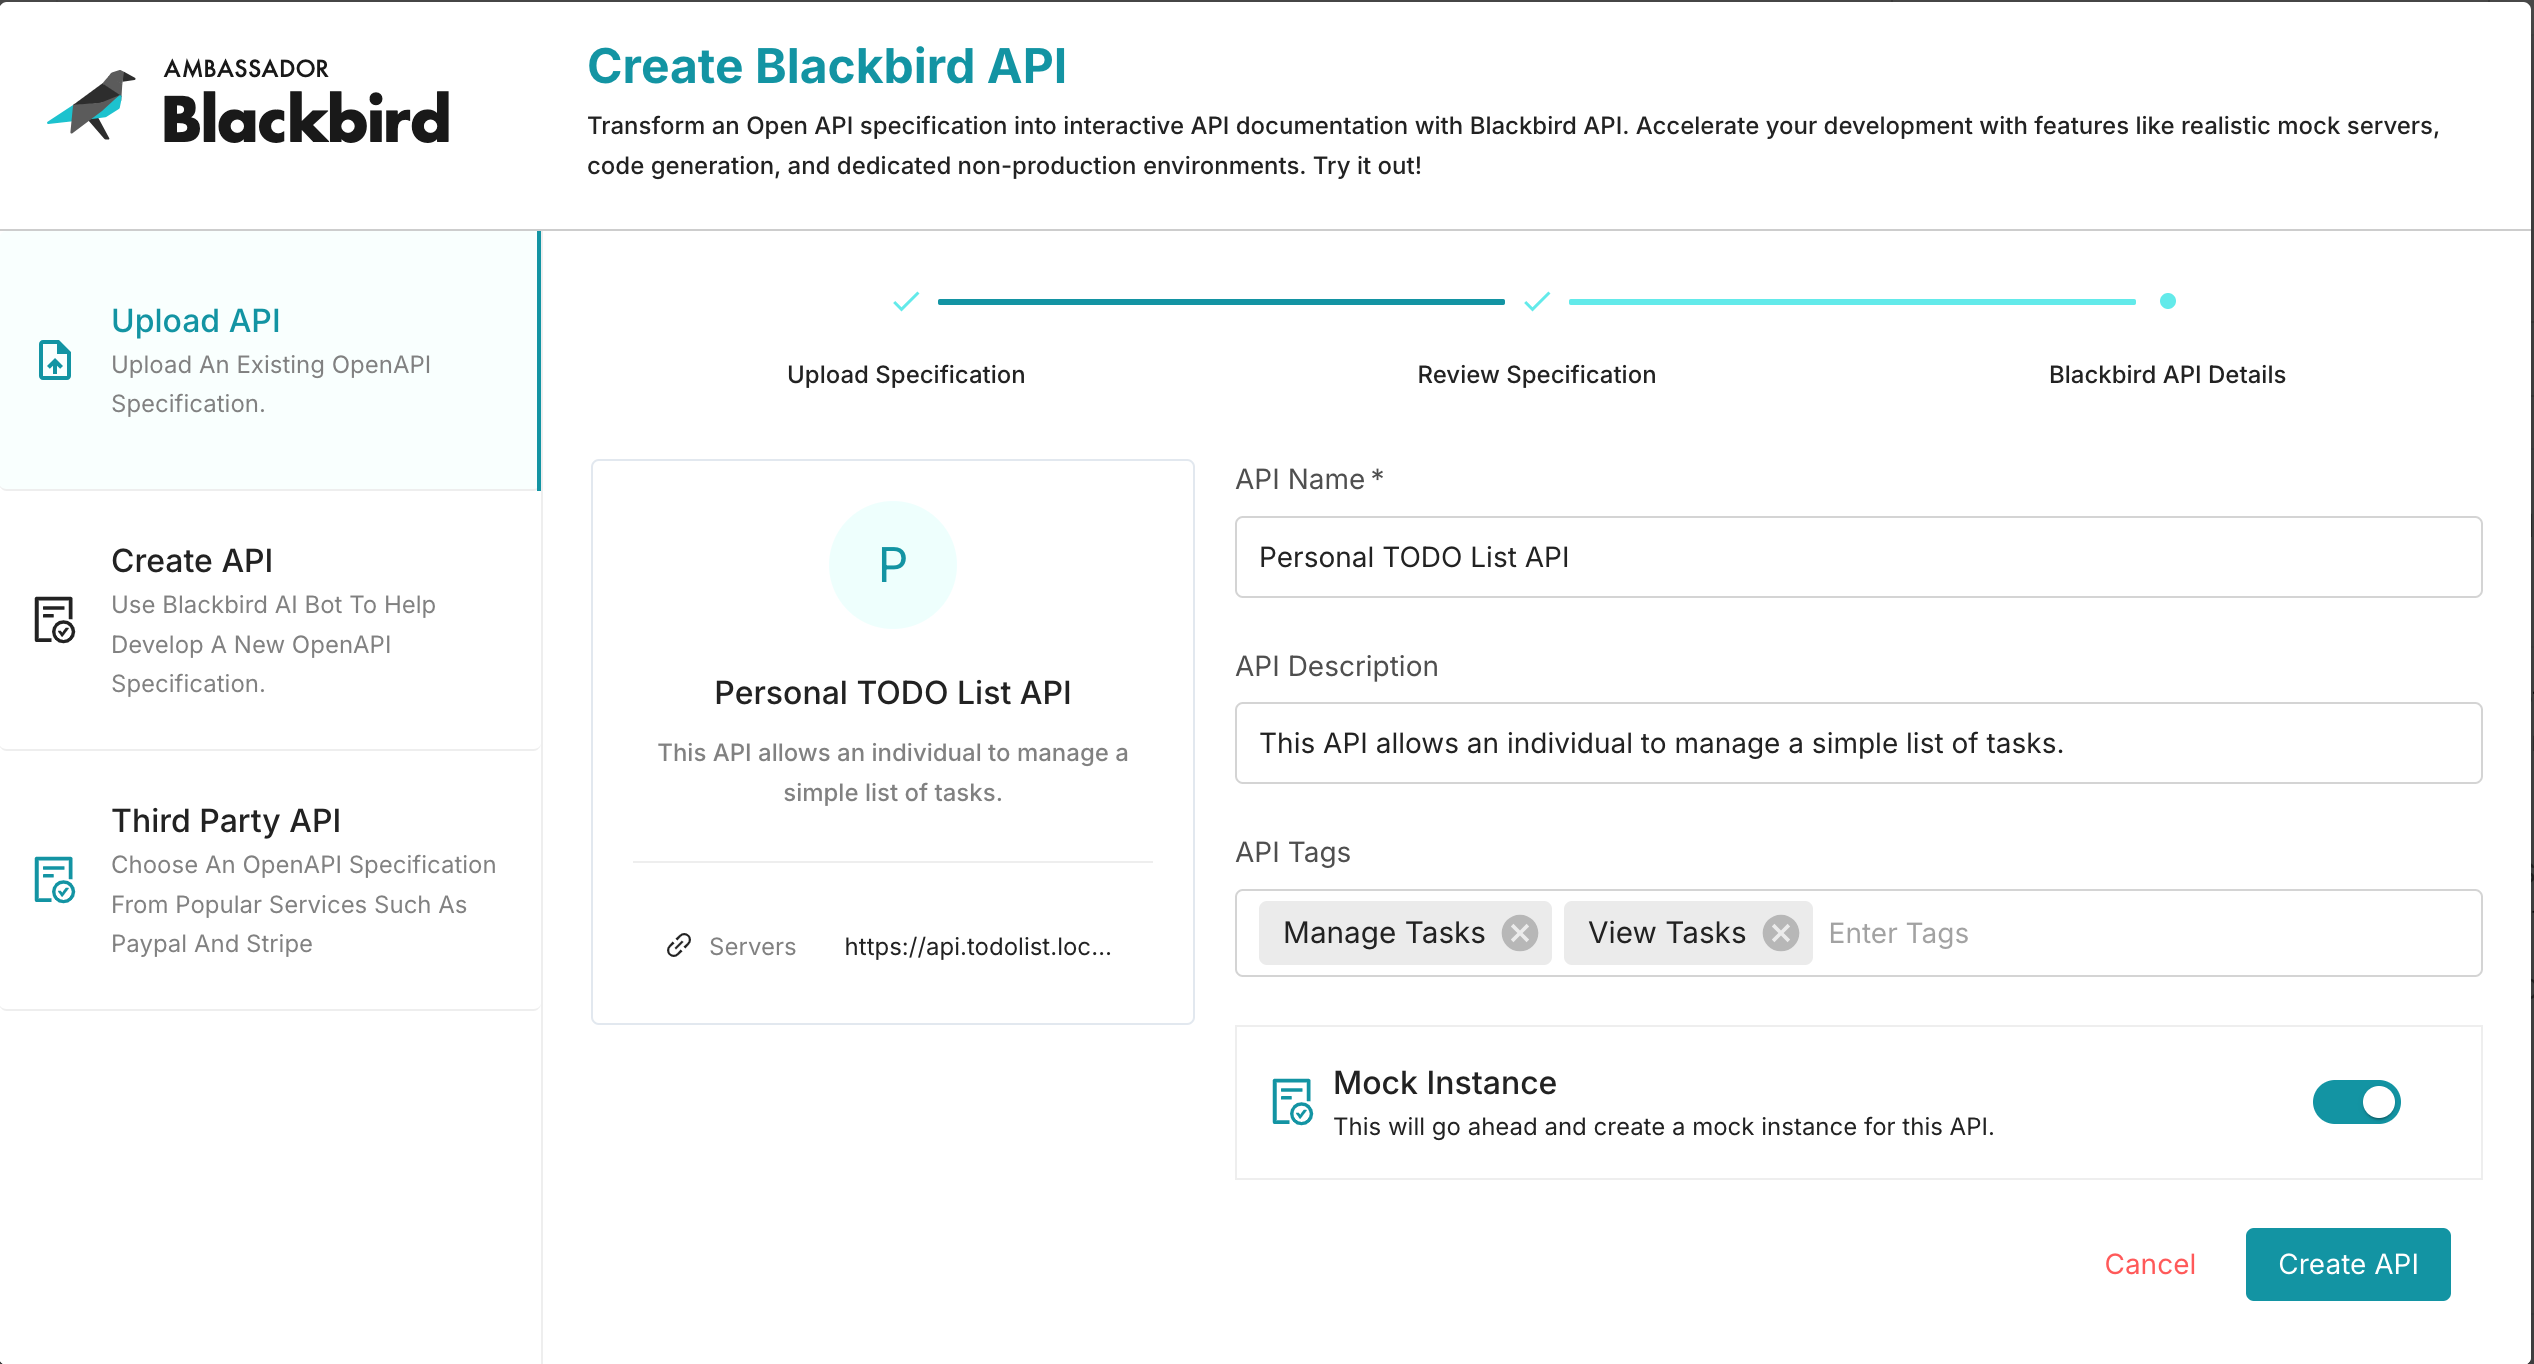Click the API Description label
This screenshot has height=1364, width=2534.
pyautogui.click(x=1337, y=666)
